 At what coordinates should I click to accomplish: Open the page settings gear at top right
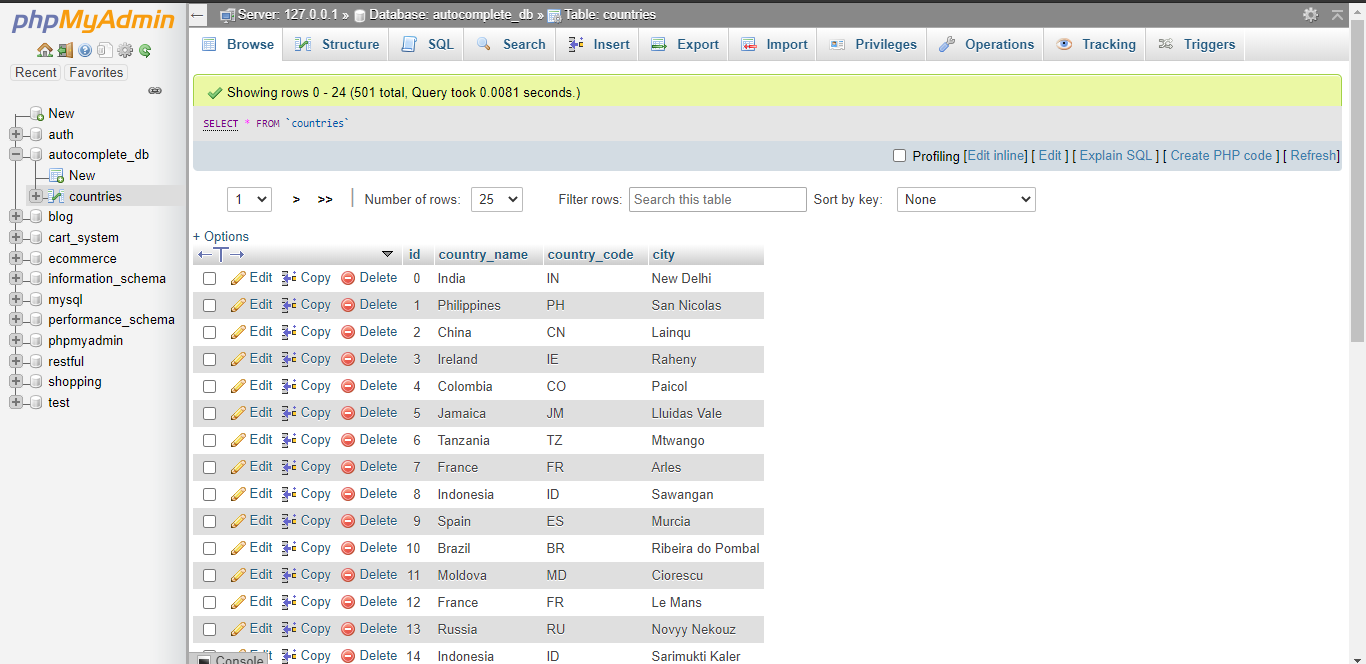(1312, 14)
